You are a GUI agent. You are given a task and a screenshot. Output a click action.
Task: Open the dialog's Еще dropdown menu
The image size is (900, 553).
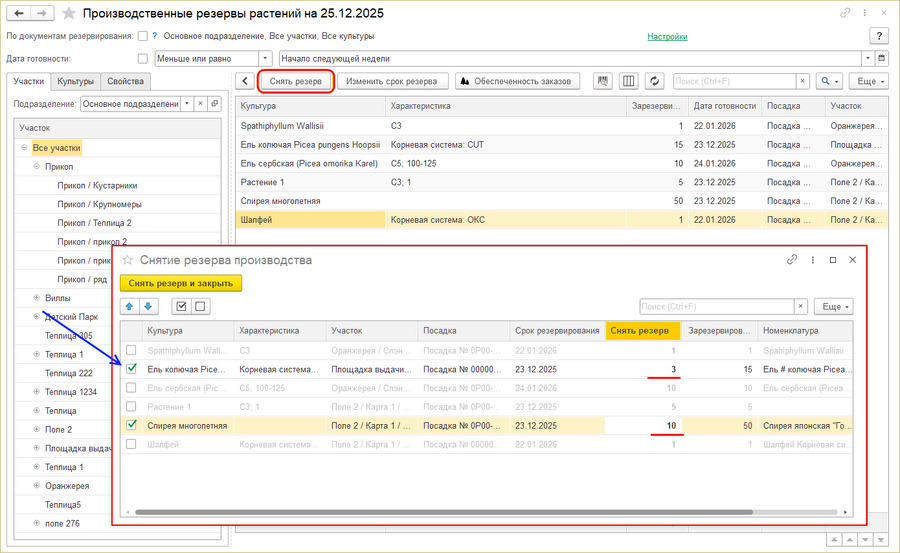(x=833, y=307)
